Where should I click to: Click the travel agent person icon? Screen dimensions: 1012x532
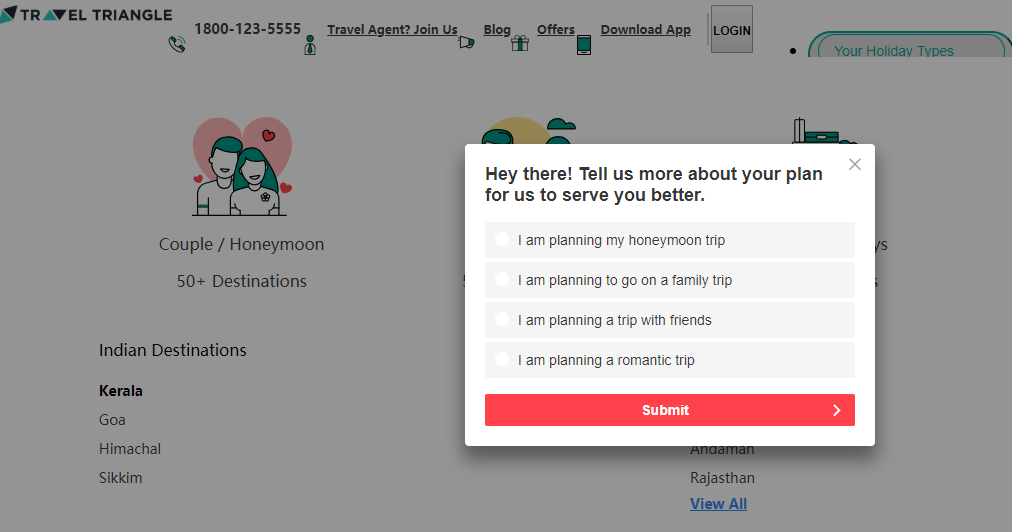(310, 45)
